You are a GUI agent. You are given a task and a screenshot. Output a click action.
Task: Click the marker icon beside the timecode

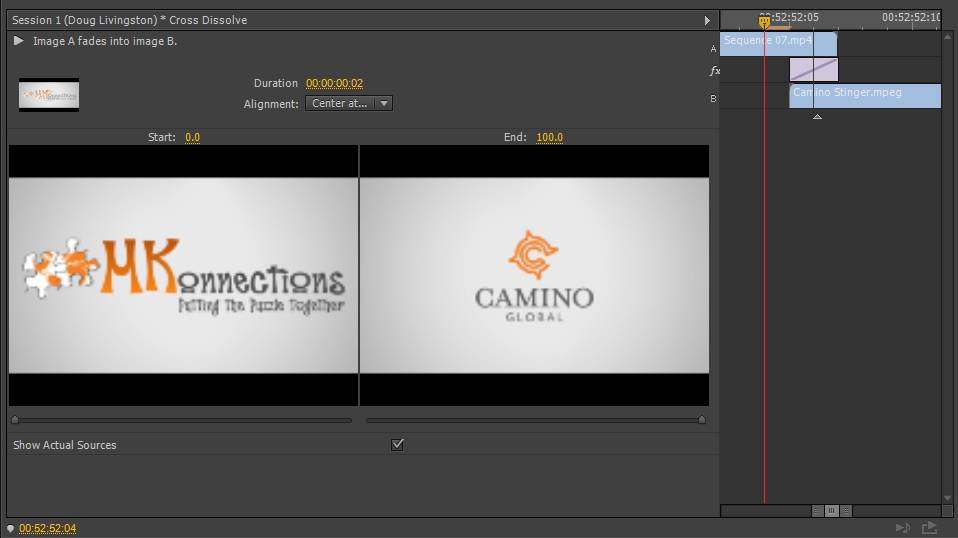10,528
